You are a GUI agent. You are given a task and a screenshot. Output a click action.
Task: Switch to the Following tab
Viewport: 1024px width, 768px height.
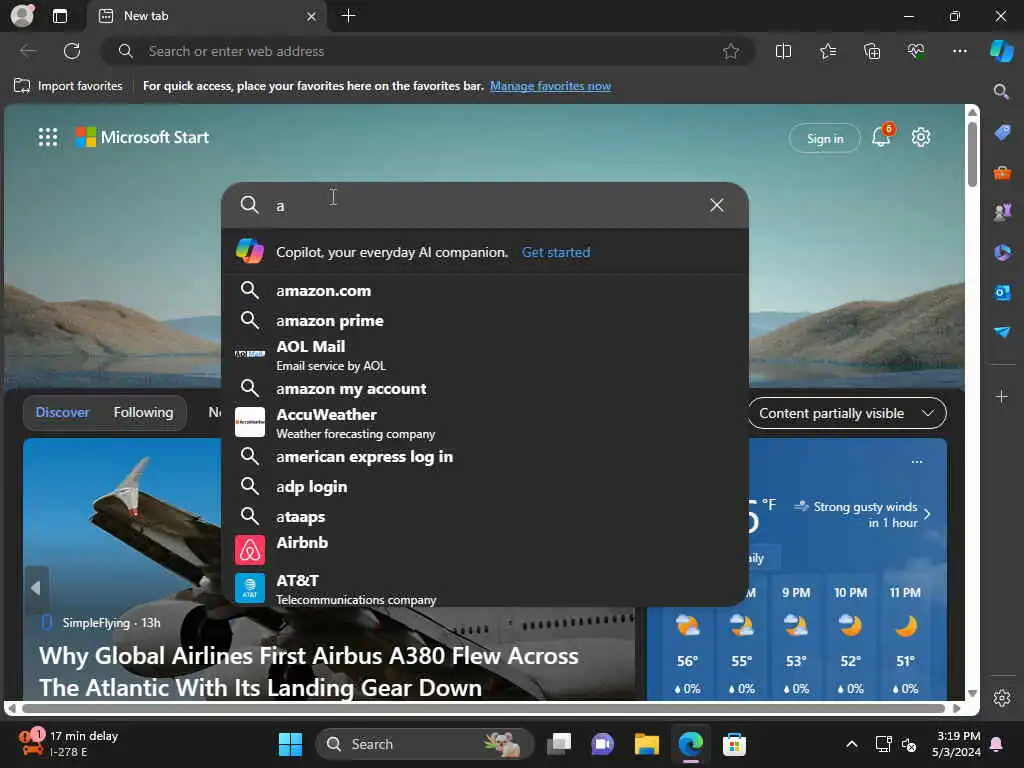(x=144, y=412)
